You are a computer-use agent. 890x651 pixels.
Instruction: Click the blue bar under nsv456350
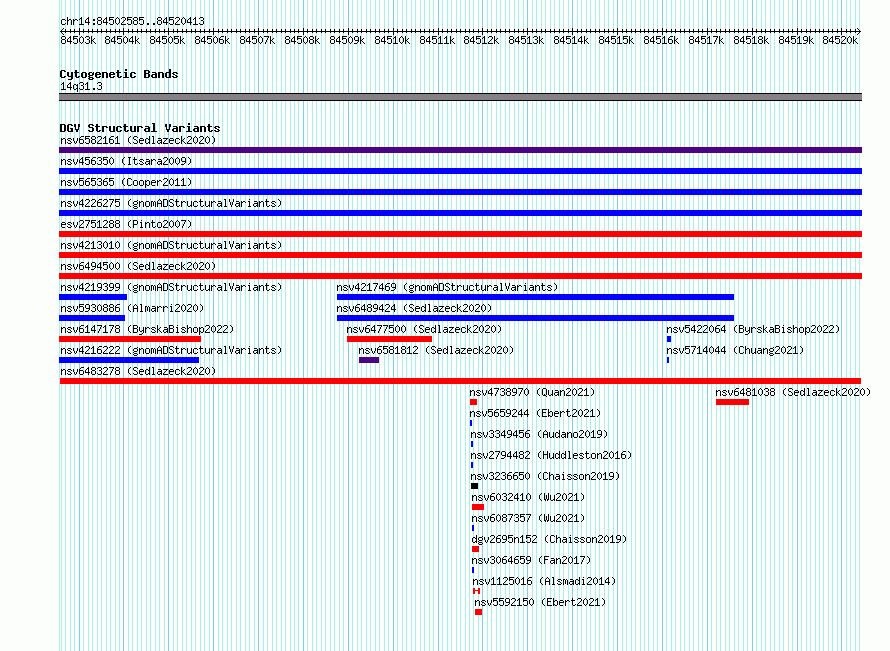tap(460, 171)
